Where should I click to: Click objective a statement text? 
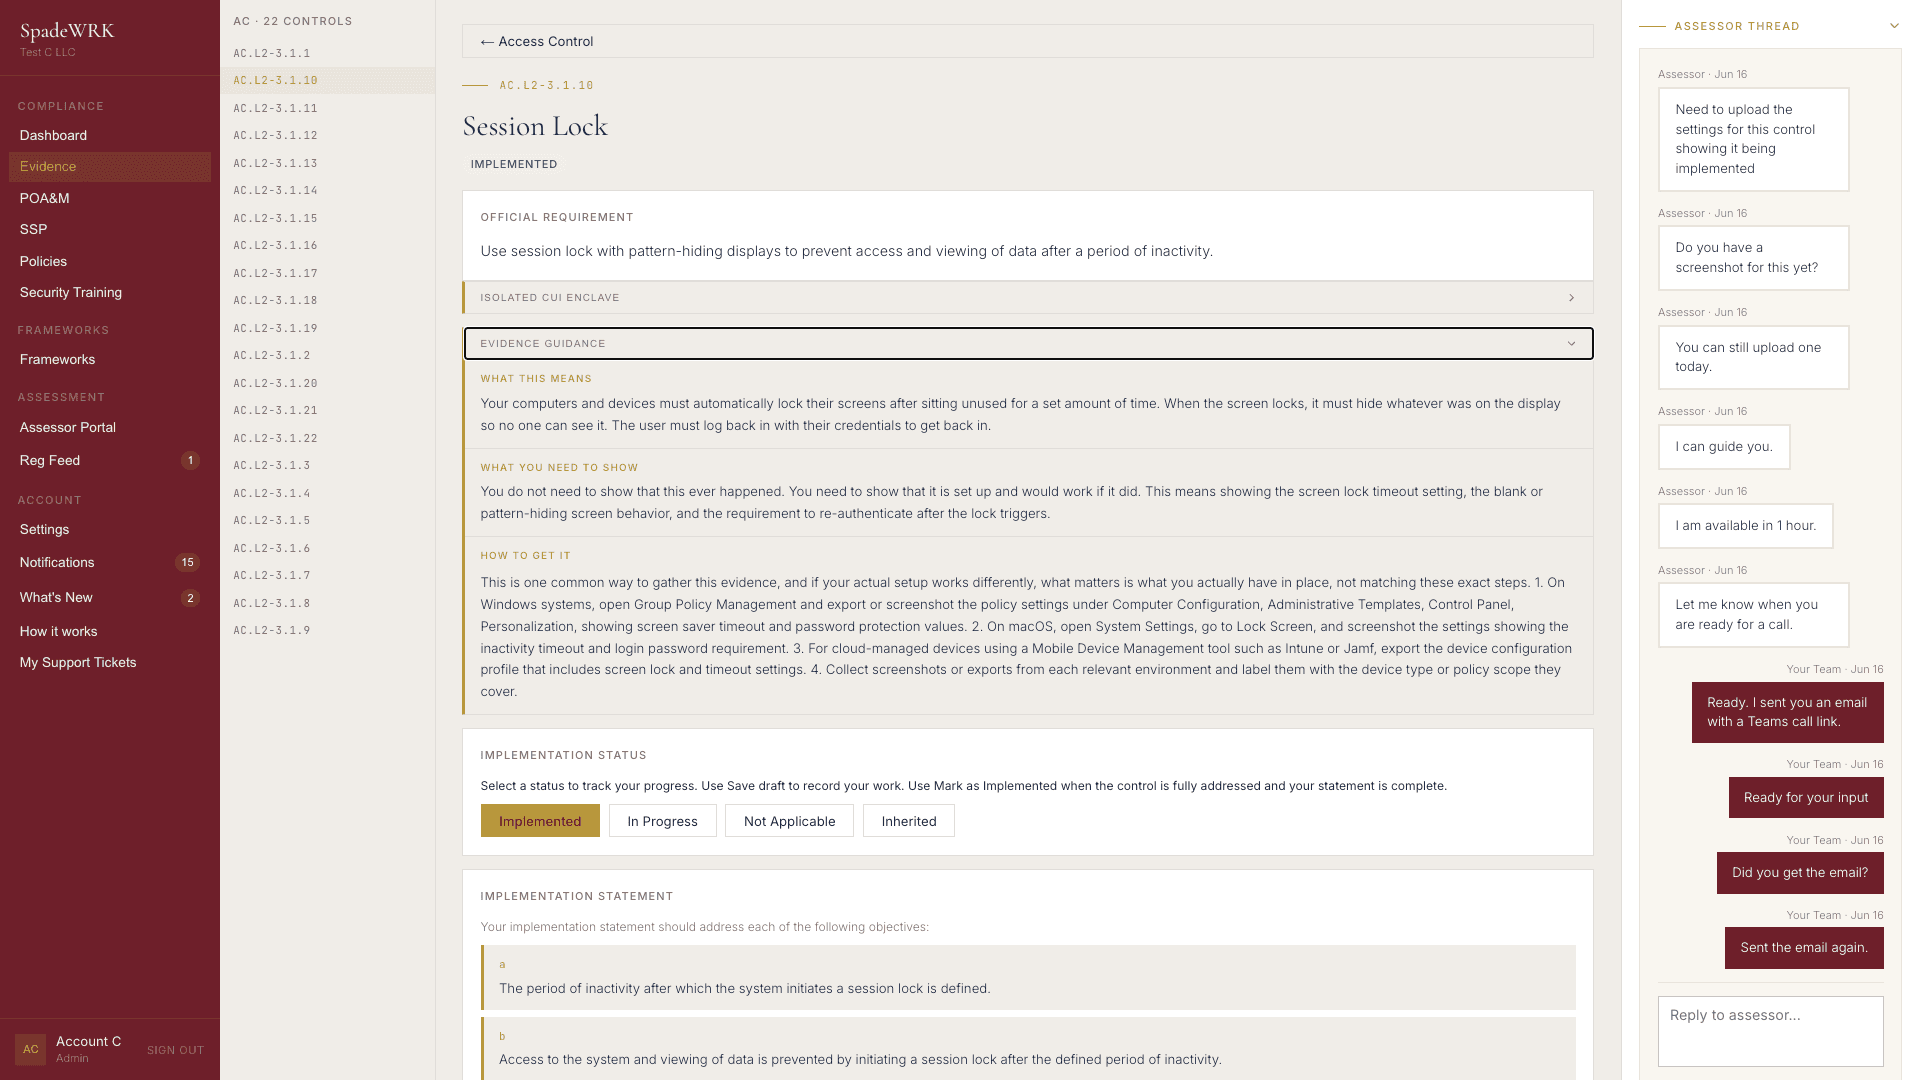[x=745, y=988]
